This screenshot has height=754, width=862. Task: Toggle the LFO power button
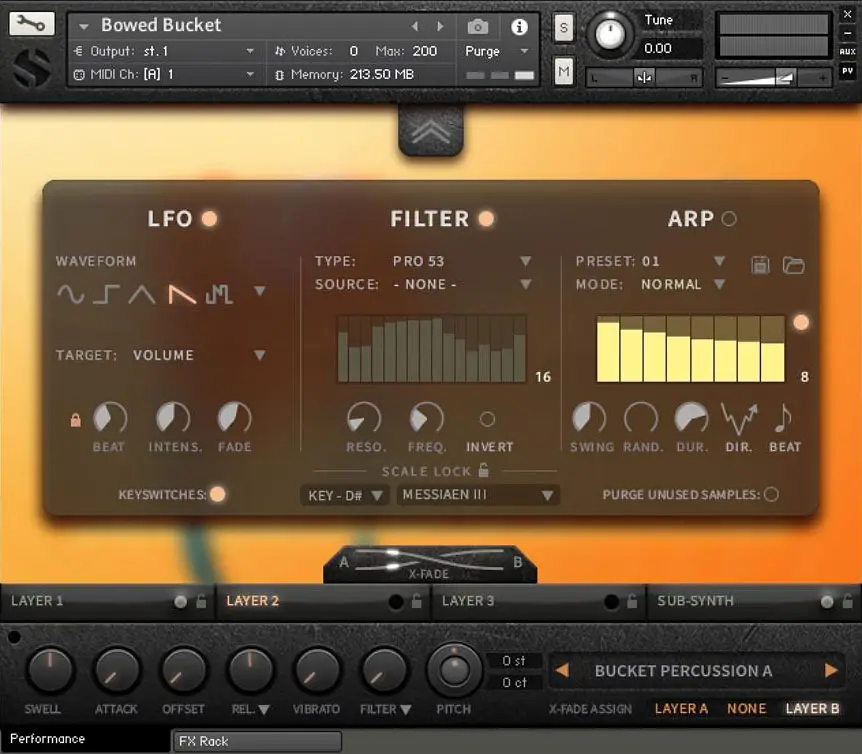209,219
